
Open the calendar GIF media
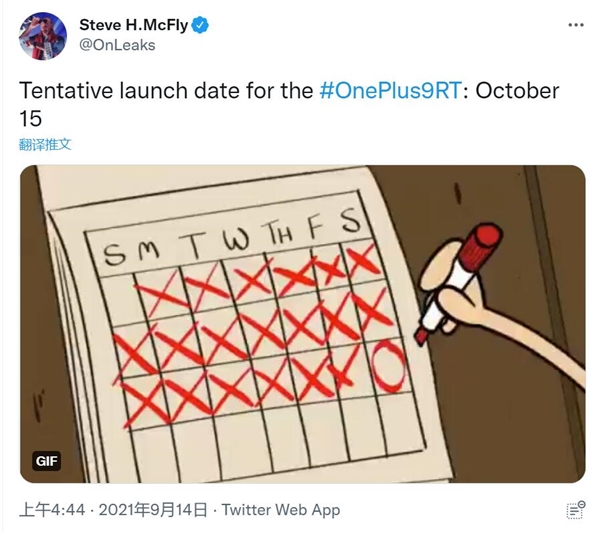click(x=302, y=324)
